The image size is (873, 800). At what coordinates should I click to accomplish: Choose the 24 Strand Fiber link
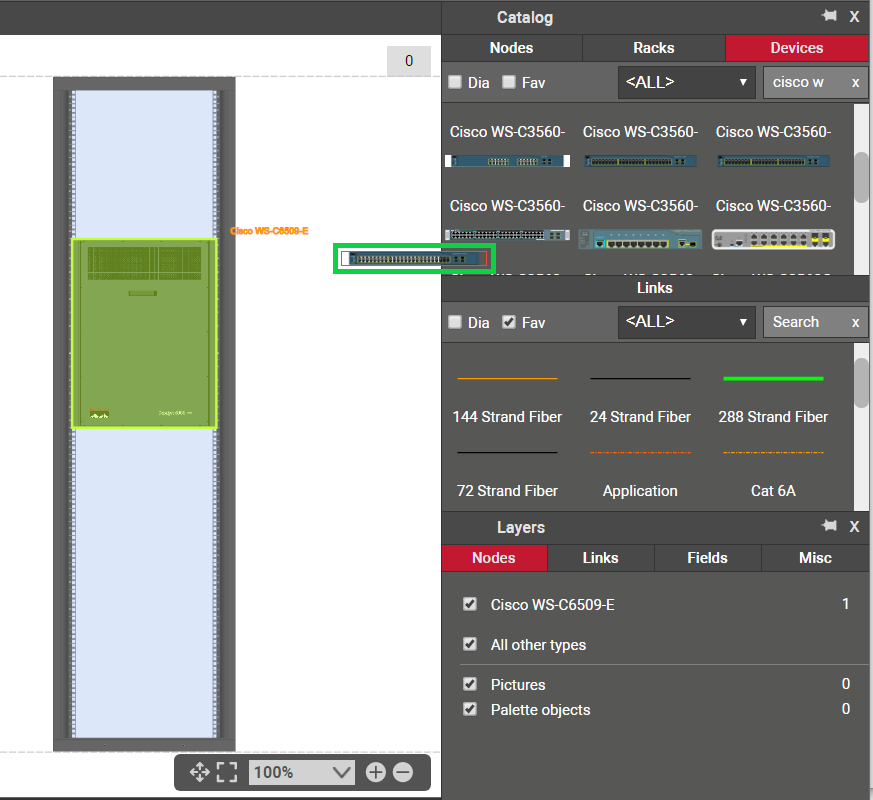point(640,397)
